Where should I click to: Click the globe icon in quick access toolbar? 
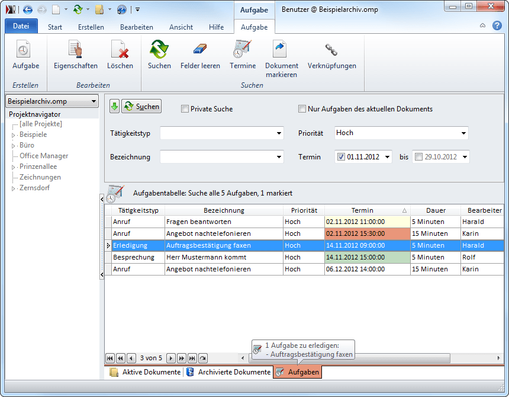pyautogui.click(x=122, y=10)
